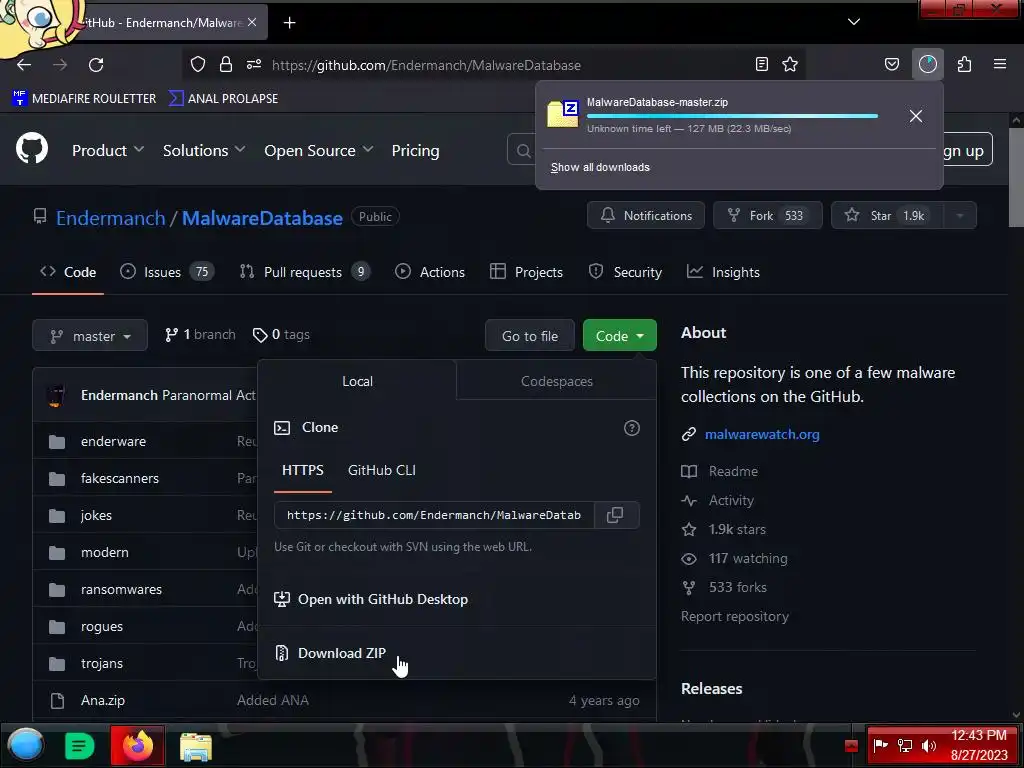Expand the Product menu

coord(108,150)
